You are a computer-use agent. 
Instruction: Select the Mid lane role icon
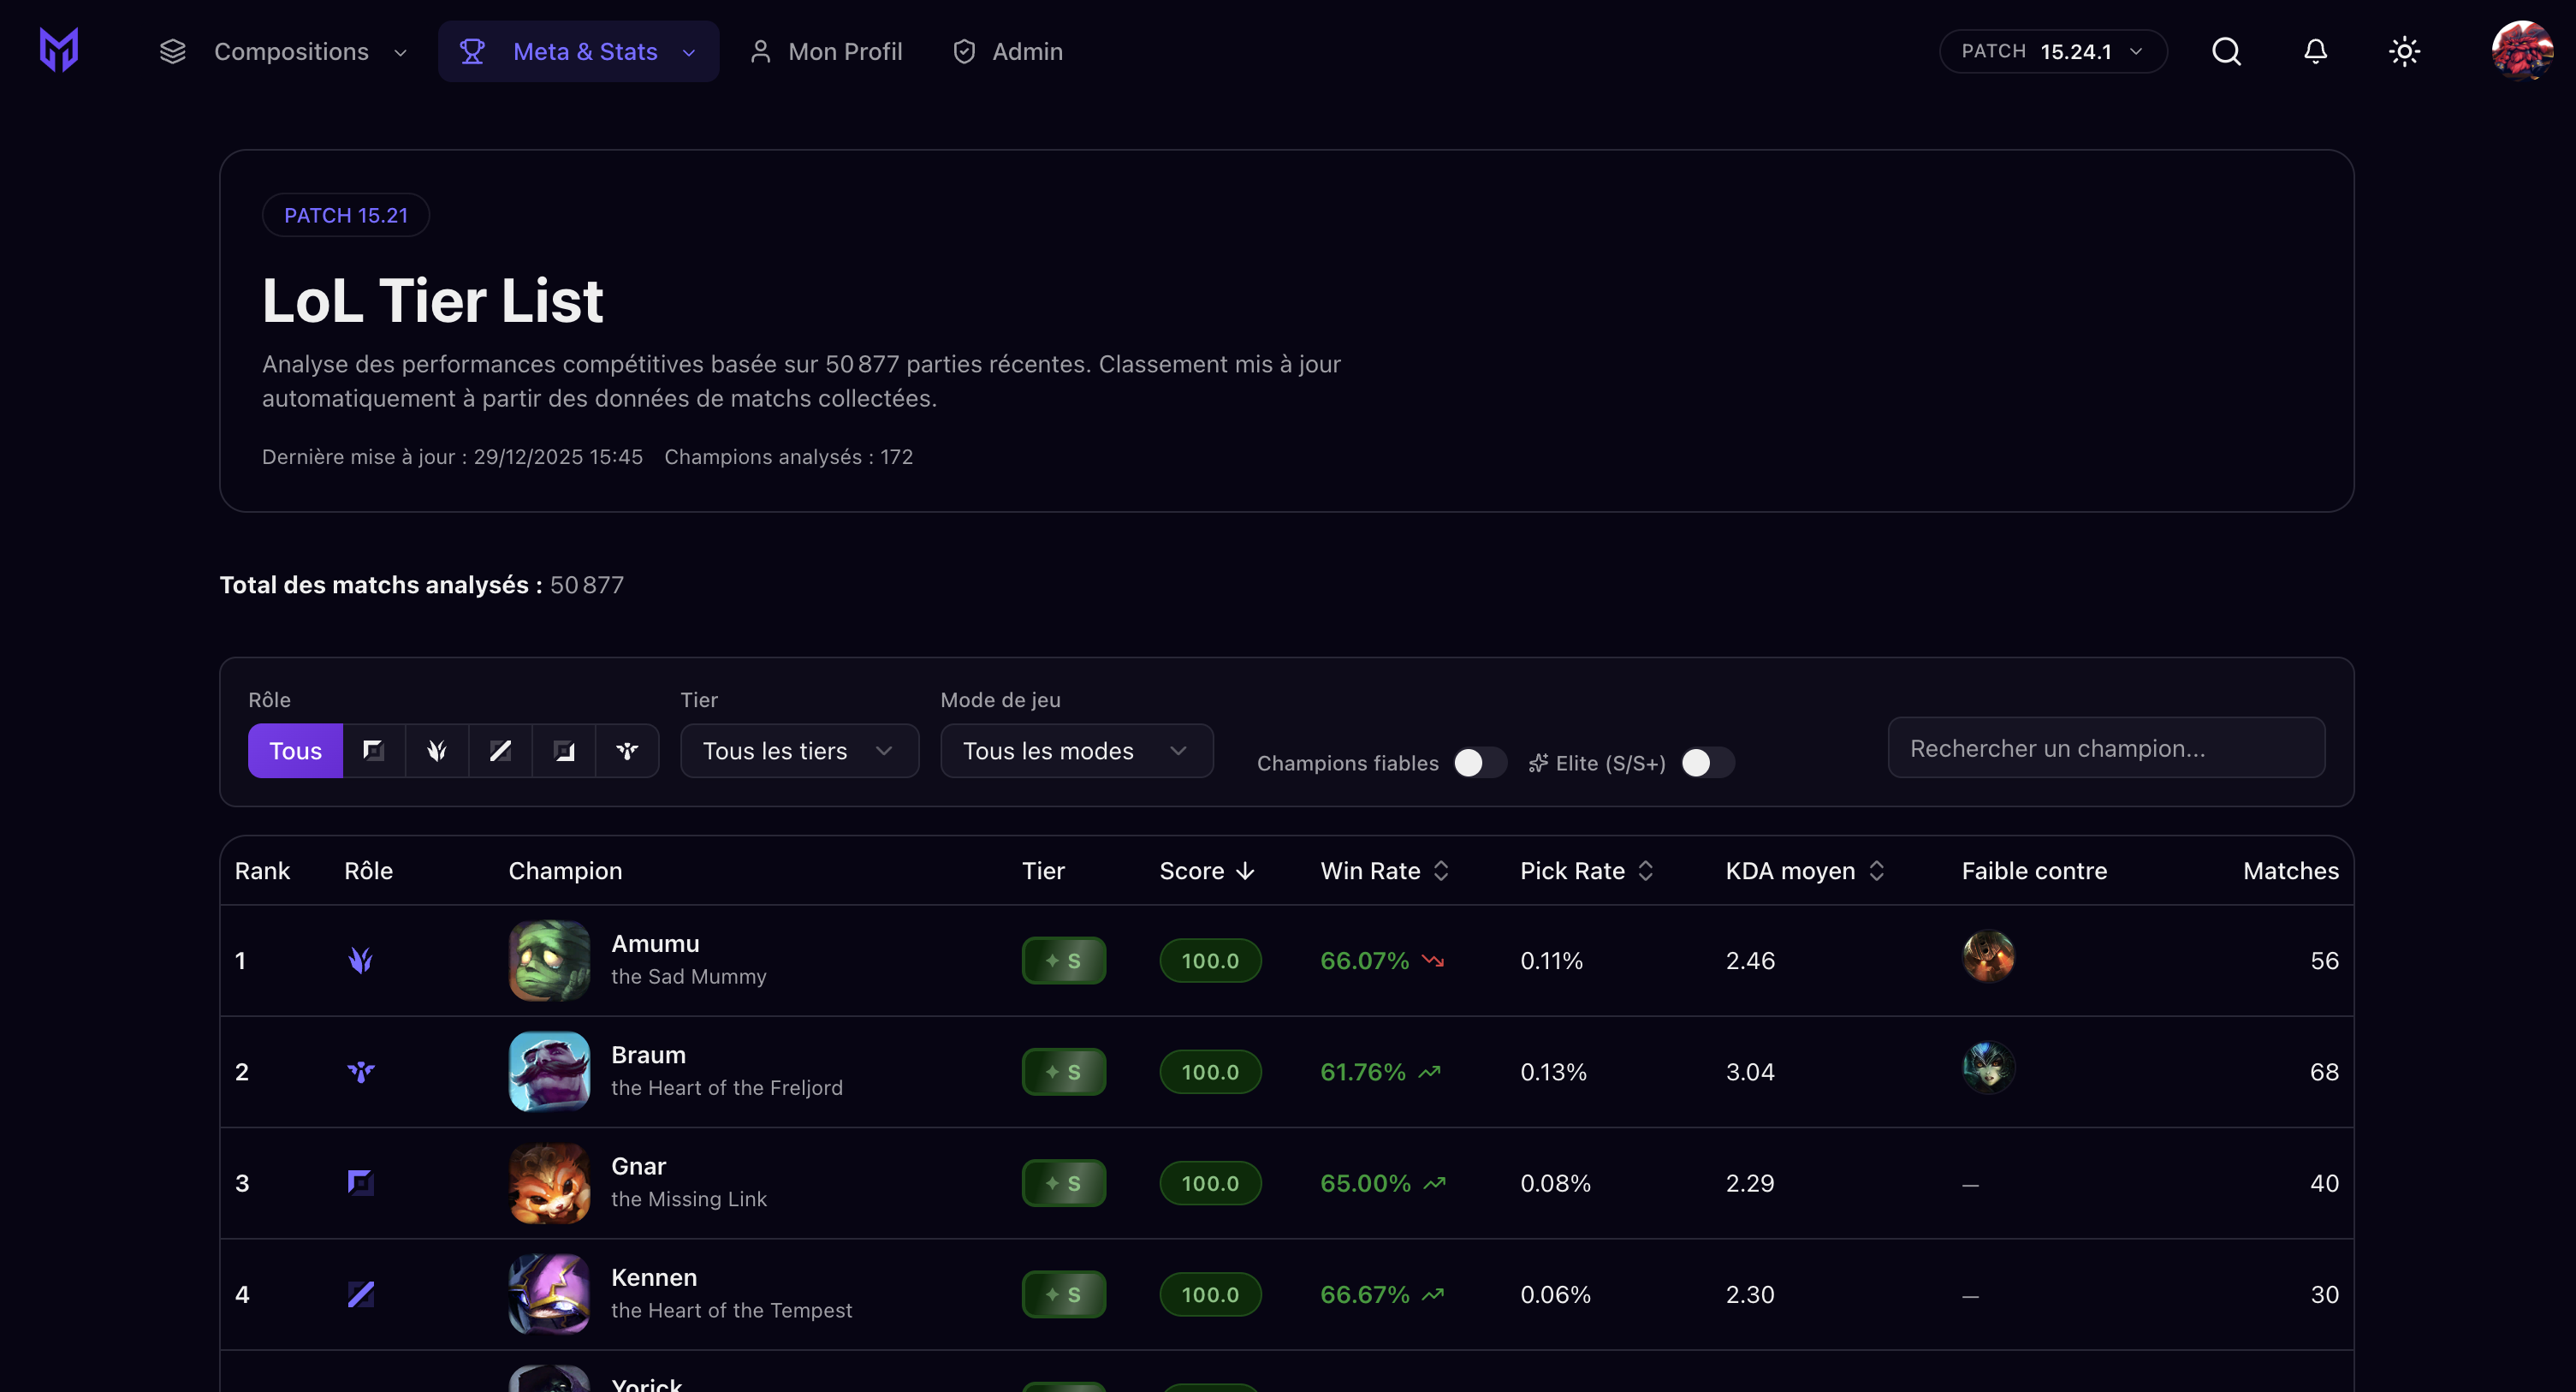coord(500,750)
